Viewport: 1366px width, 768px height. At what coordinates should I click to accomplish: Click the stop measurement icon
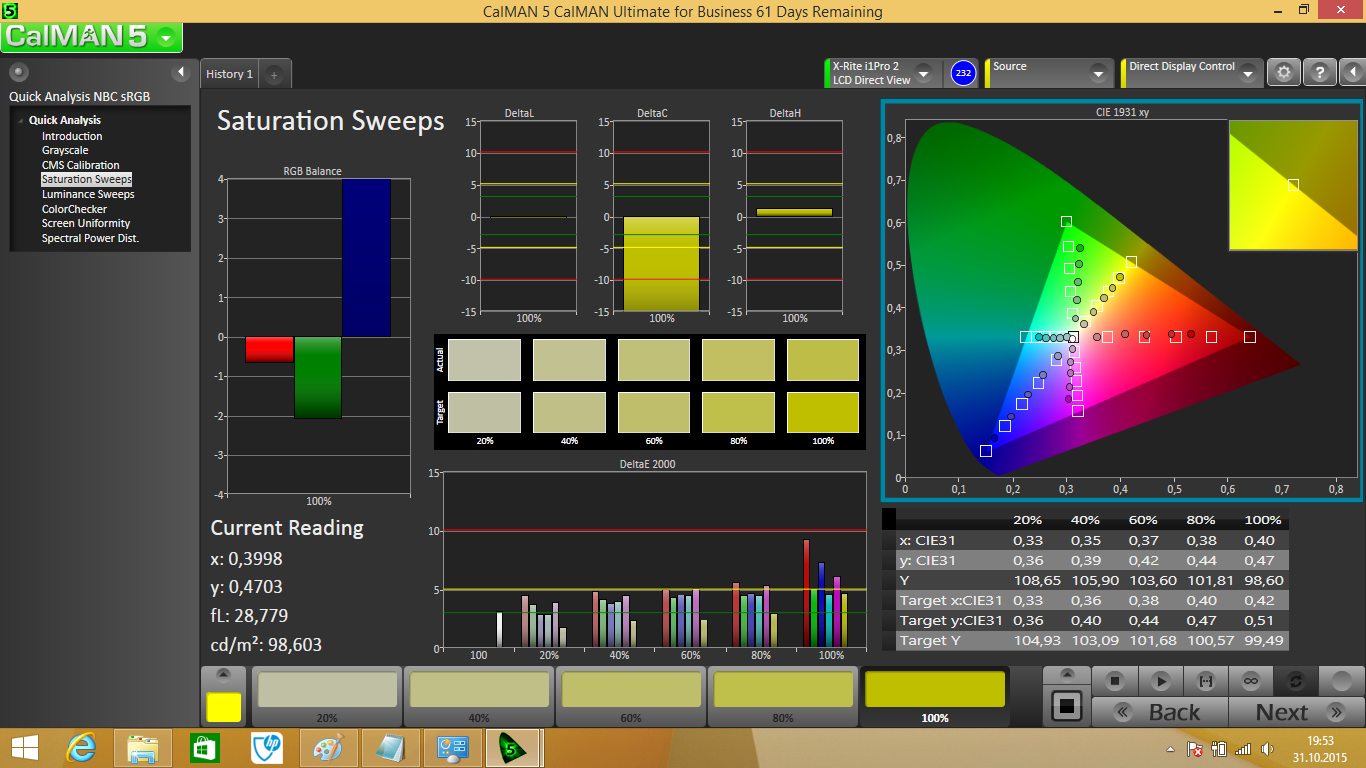pos(1114,681)
